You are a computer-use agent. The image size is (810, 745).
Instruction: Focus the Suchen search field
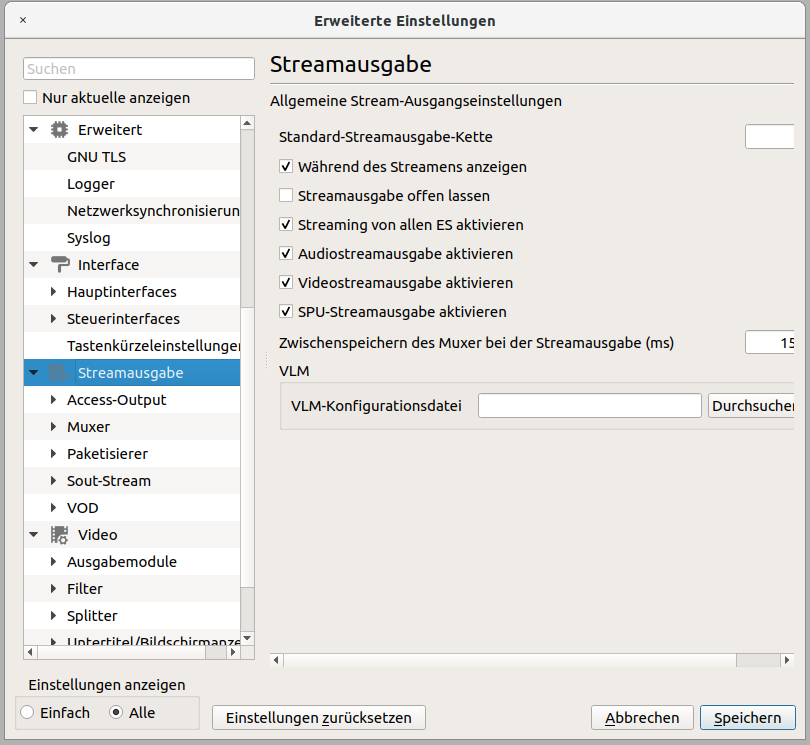(x=139, y=69)
